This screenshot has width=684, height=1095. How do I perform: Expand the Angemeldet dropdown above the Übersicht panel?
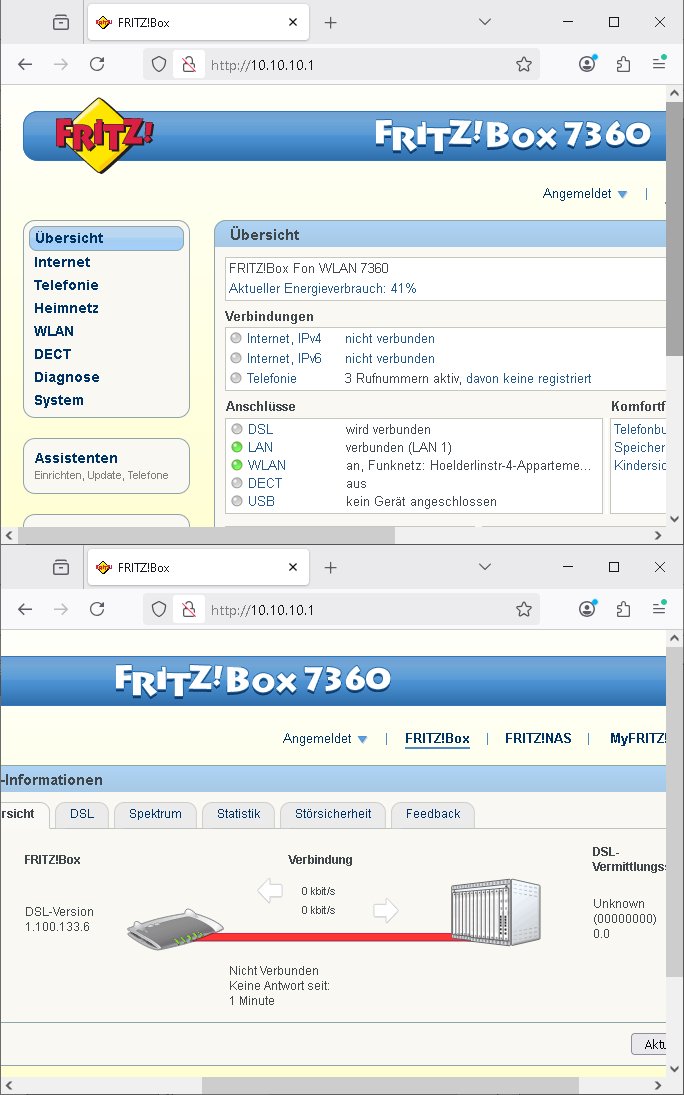(x=585, y=194)
